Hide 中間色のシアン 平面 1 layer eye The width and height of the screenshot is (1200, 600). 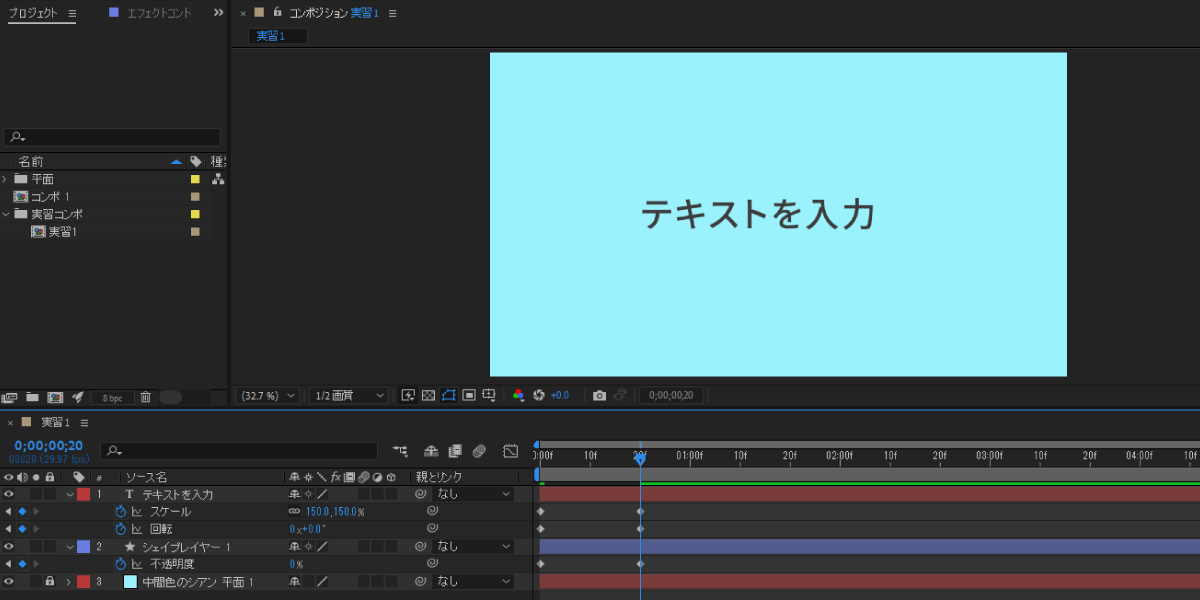(x=9, y=581)
